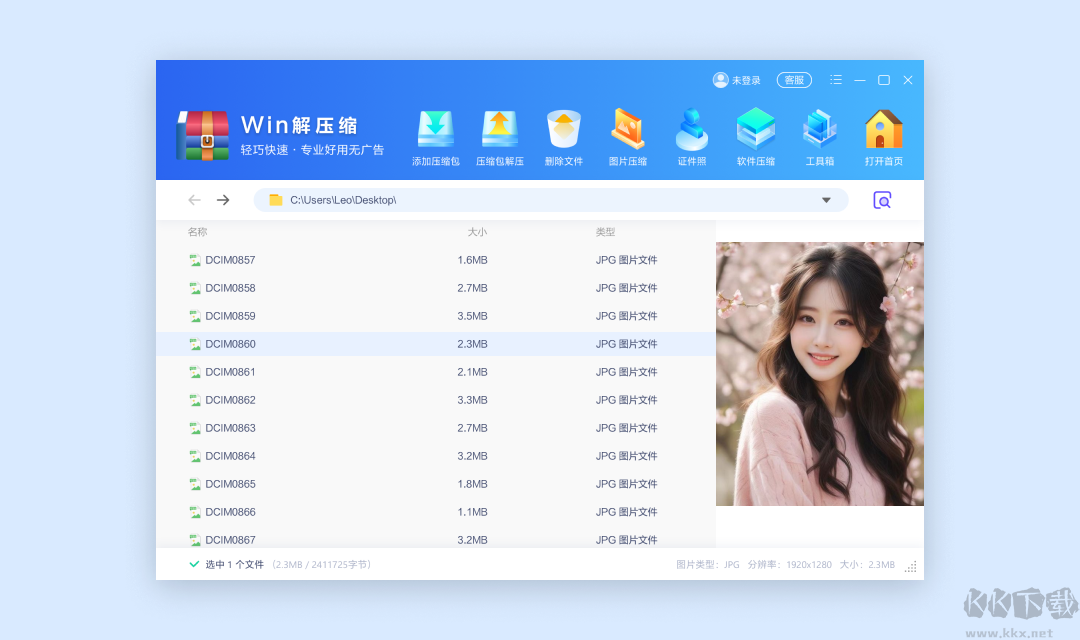Launch the 证件照 (ID Photo) tool
This screenshot has height=640, width=1080.
[691, 137]
